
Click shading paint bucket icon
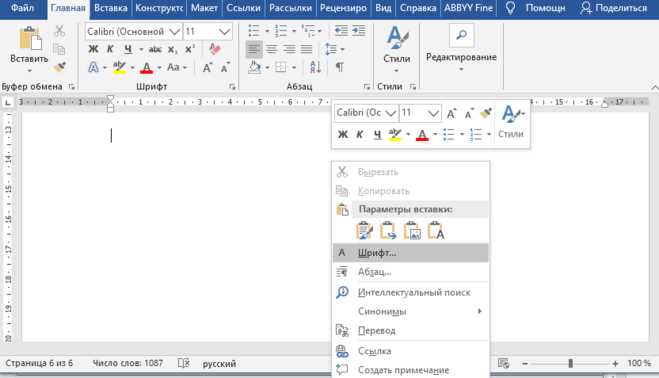[254, 67]
